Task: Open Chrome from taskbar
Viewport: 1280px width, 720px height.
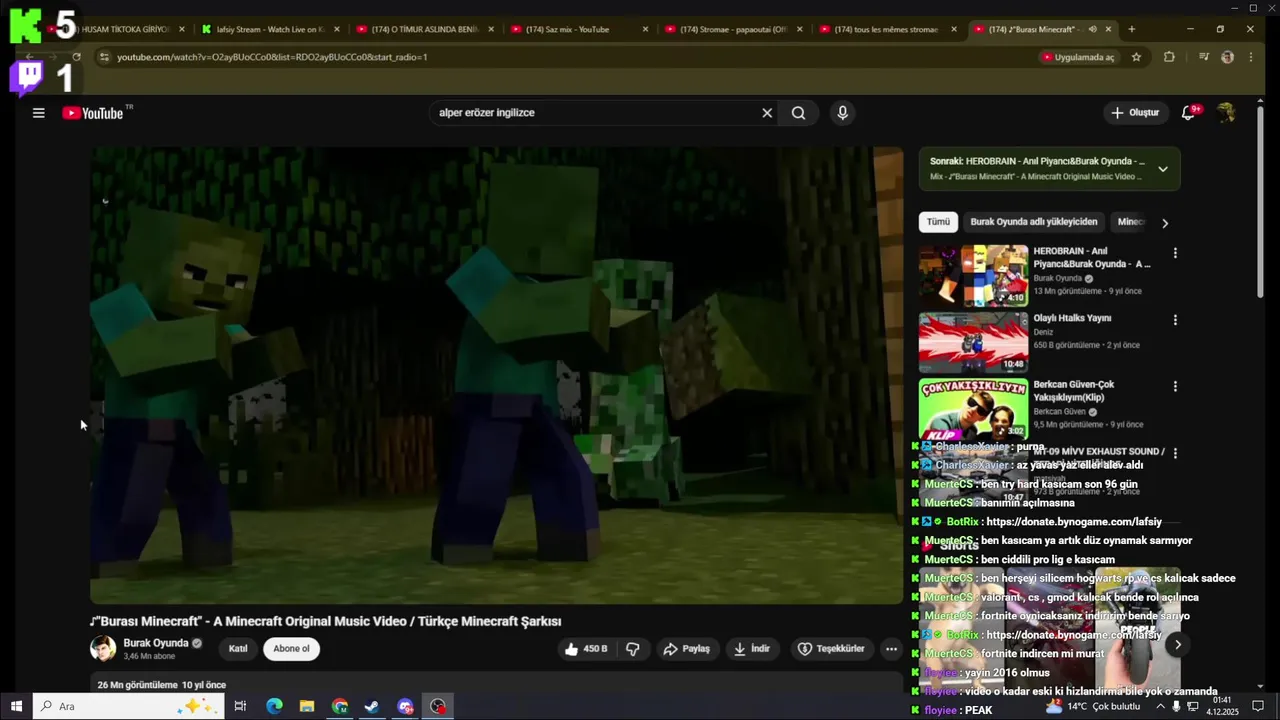Action: pos(340,706)
